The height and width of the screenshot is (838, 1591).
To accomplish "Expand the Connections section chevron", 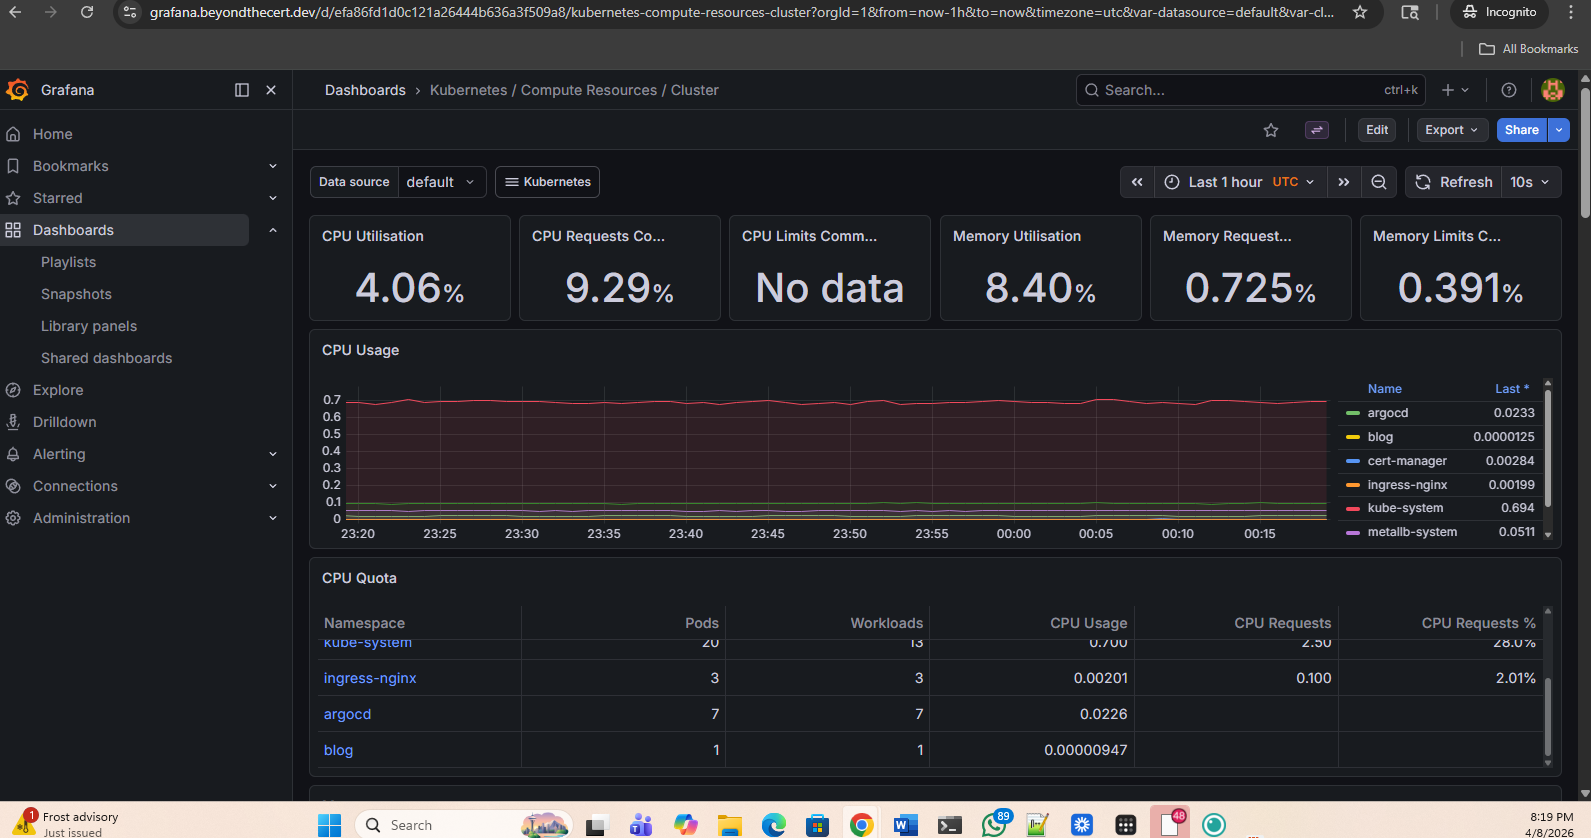I will (x=273, y=486).
